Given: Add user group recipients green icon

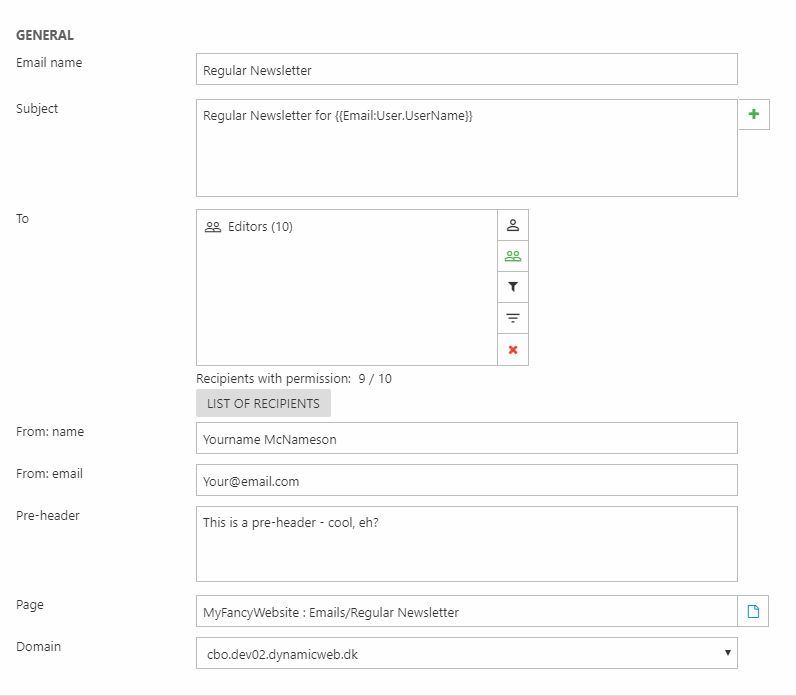Looking at the screenshot, I should 513,256.
